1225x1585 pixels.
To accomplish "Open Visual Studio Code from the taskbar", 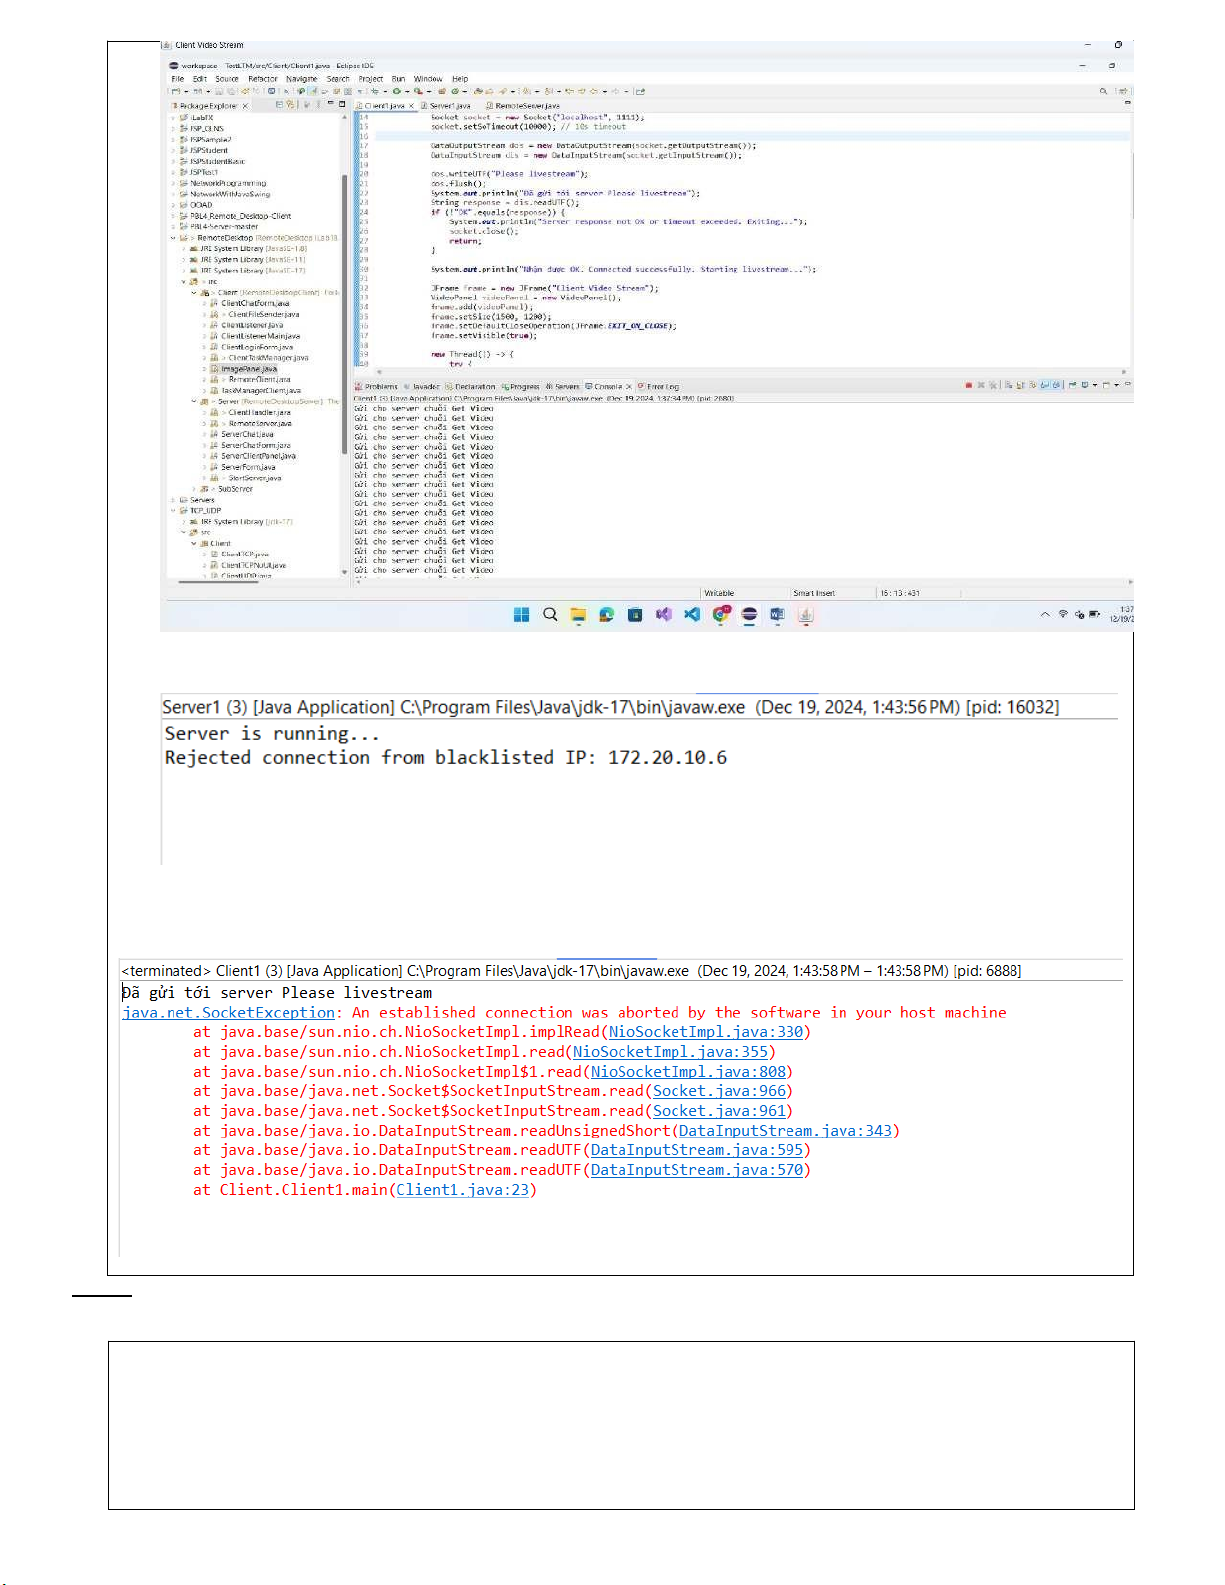I will (x=692, y=615).
